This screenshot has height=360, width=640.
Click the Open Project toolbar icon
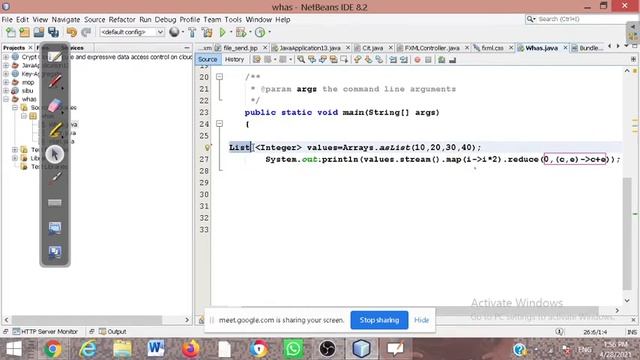pyautogui.click(x=39, y=32)
